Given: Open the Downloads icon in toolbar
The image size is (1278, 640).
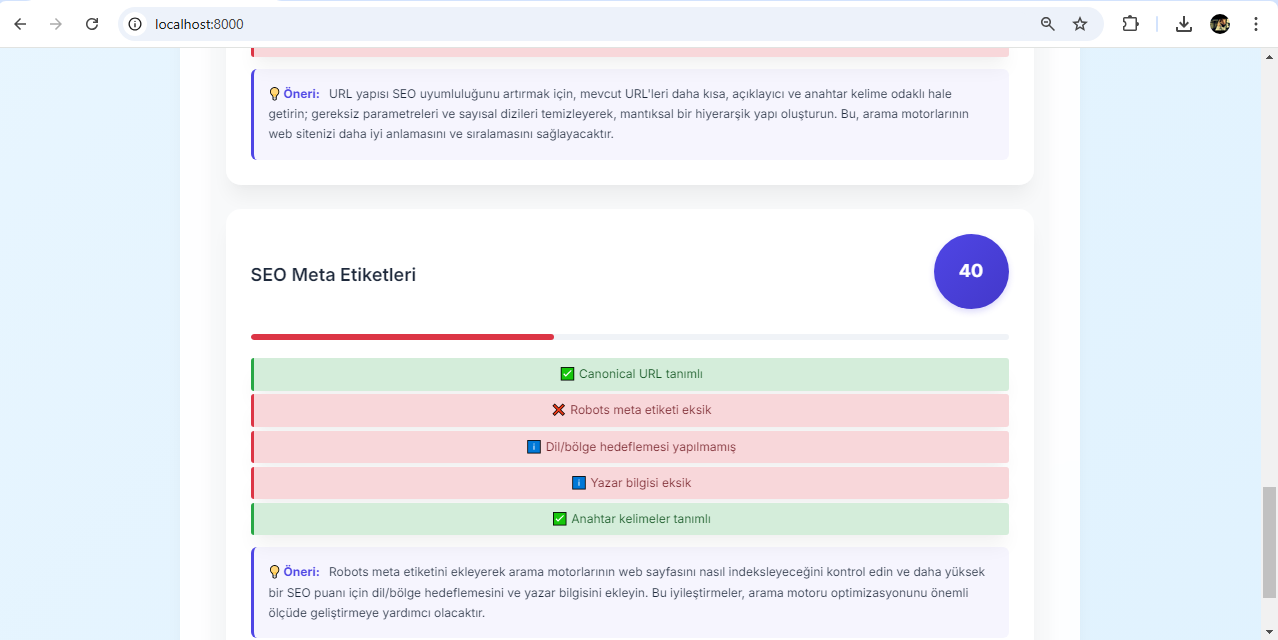Looking at the screenshot, I should coord(1184,24).
